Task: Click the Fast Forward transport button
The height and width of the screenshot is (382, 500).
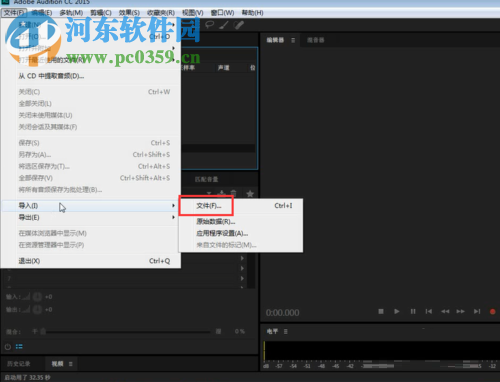Action: 461,311
